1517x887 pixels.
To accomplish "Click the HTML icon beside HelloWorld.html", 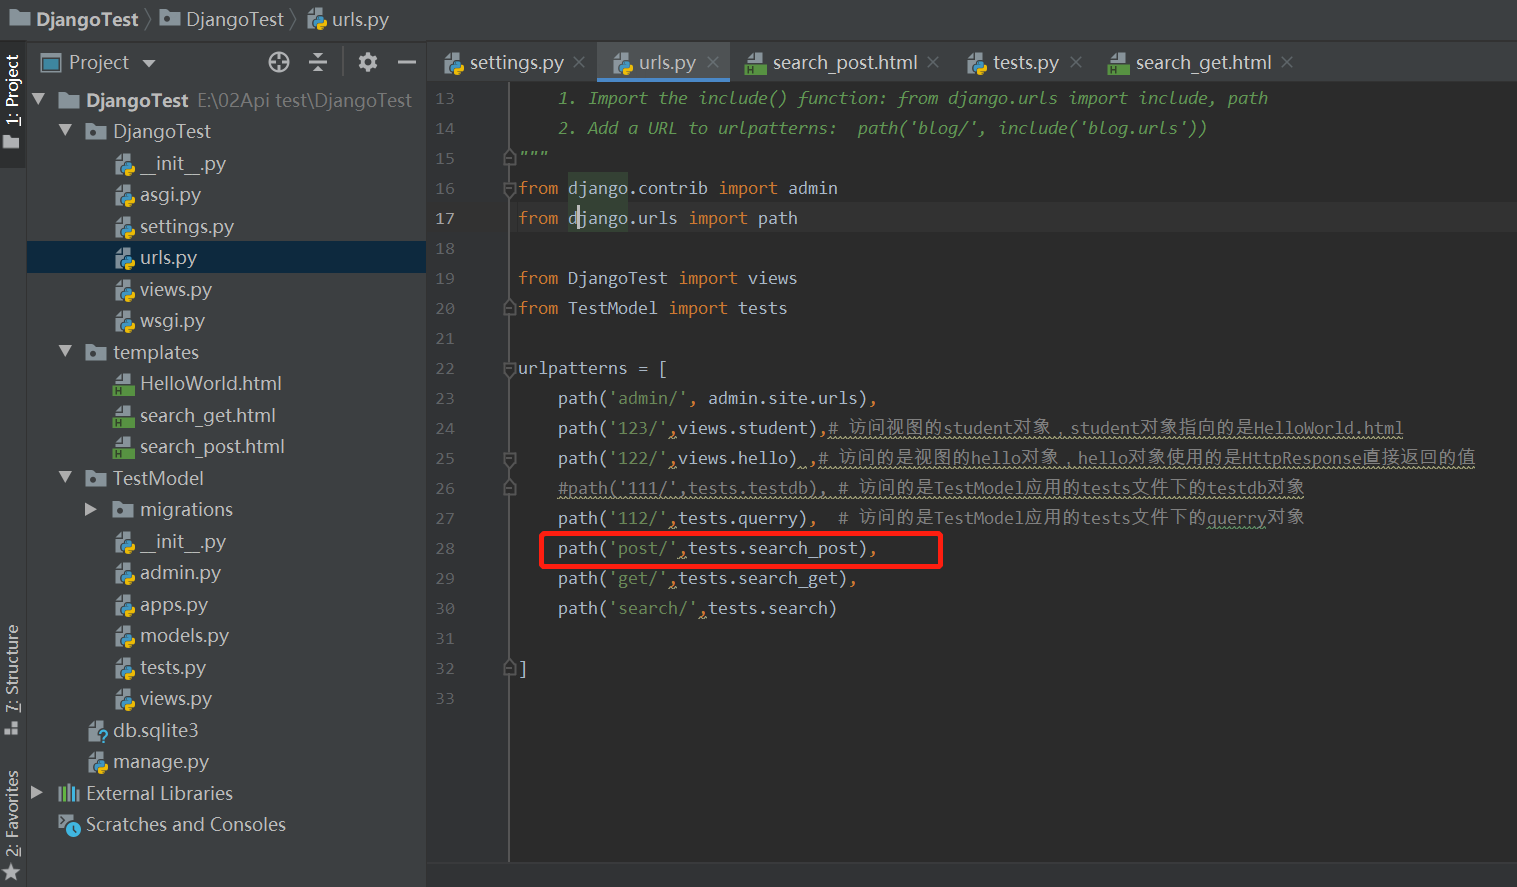I will pyautogui.click(x=124, y=384).
